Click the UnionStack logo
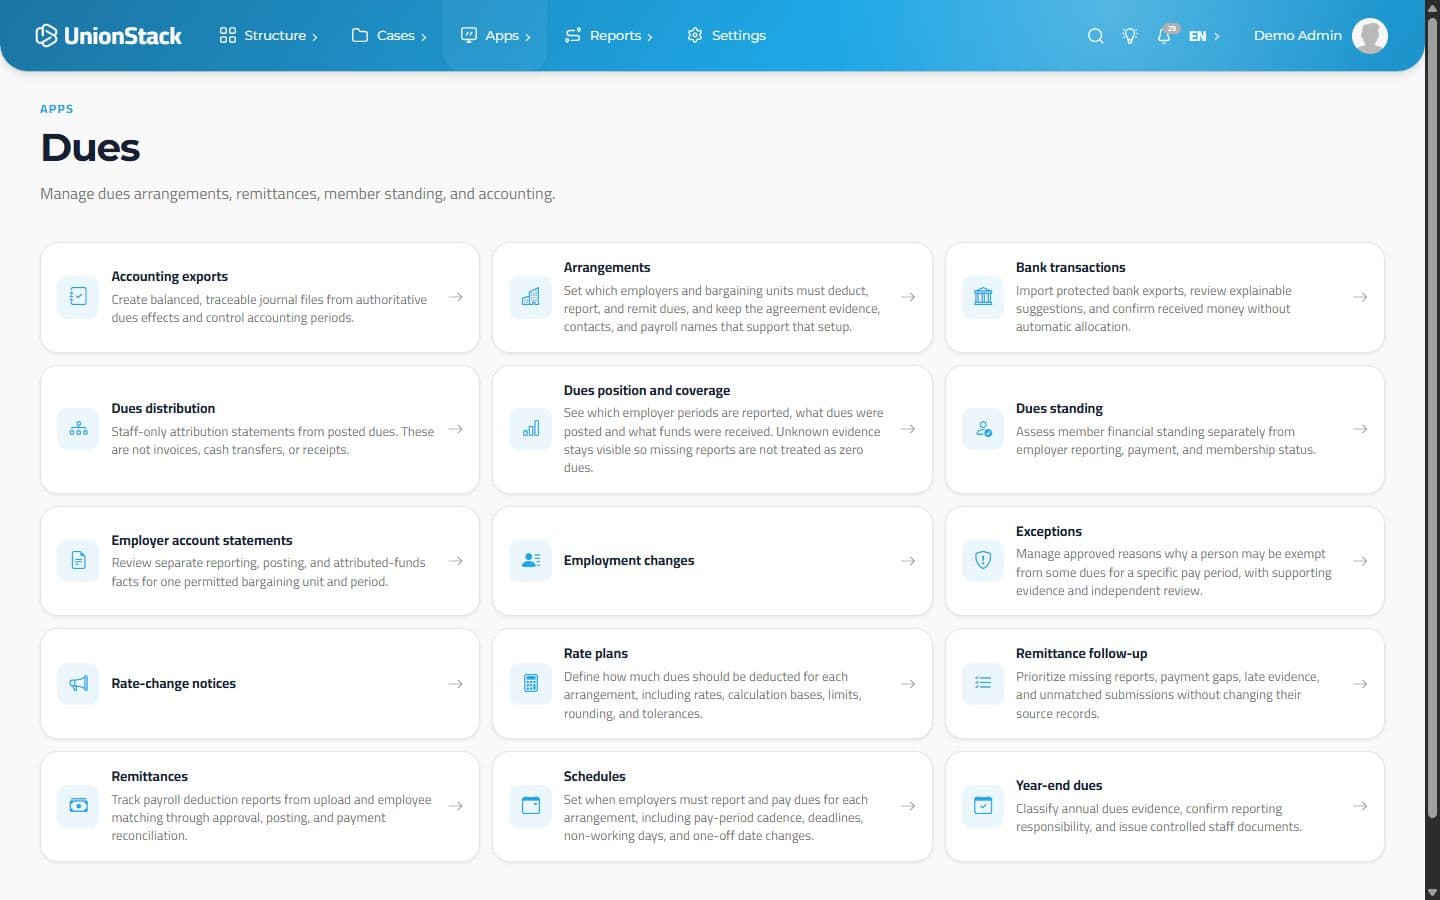1440x900 pixels. pyautogui.click(x=108, y=36)
